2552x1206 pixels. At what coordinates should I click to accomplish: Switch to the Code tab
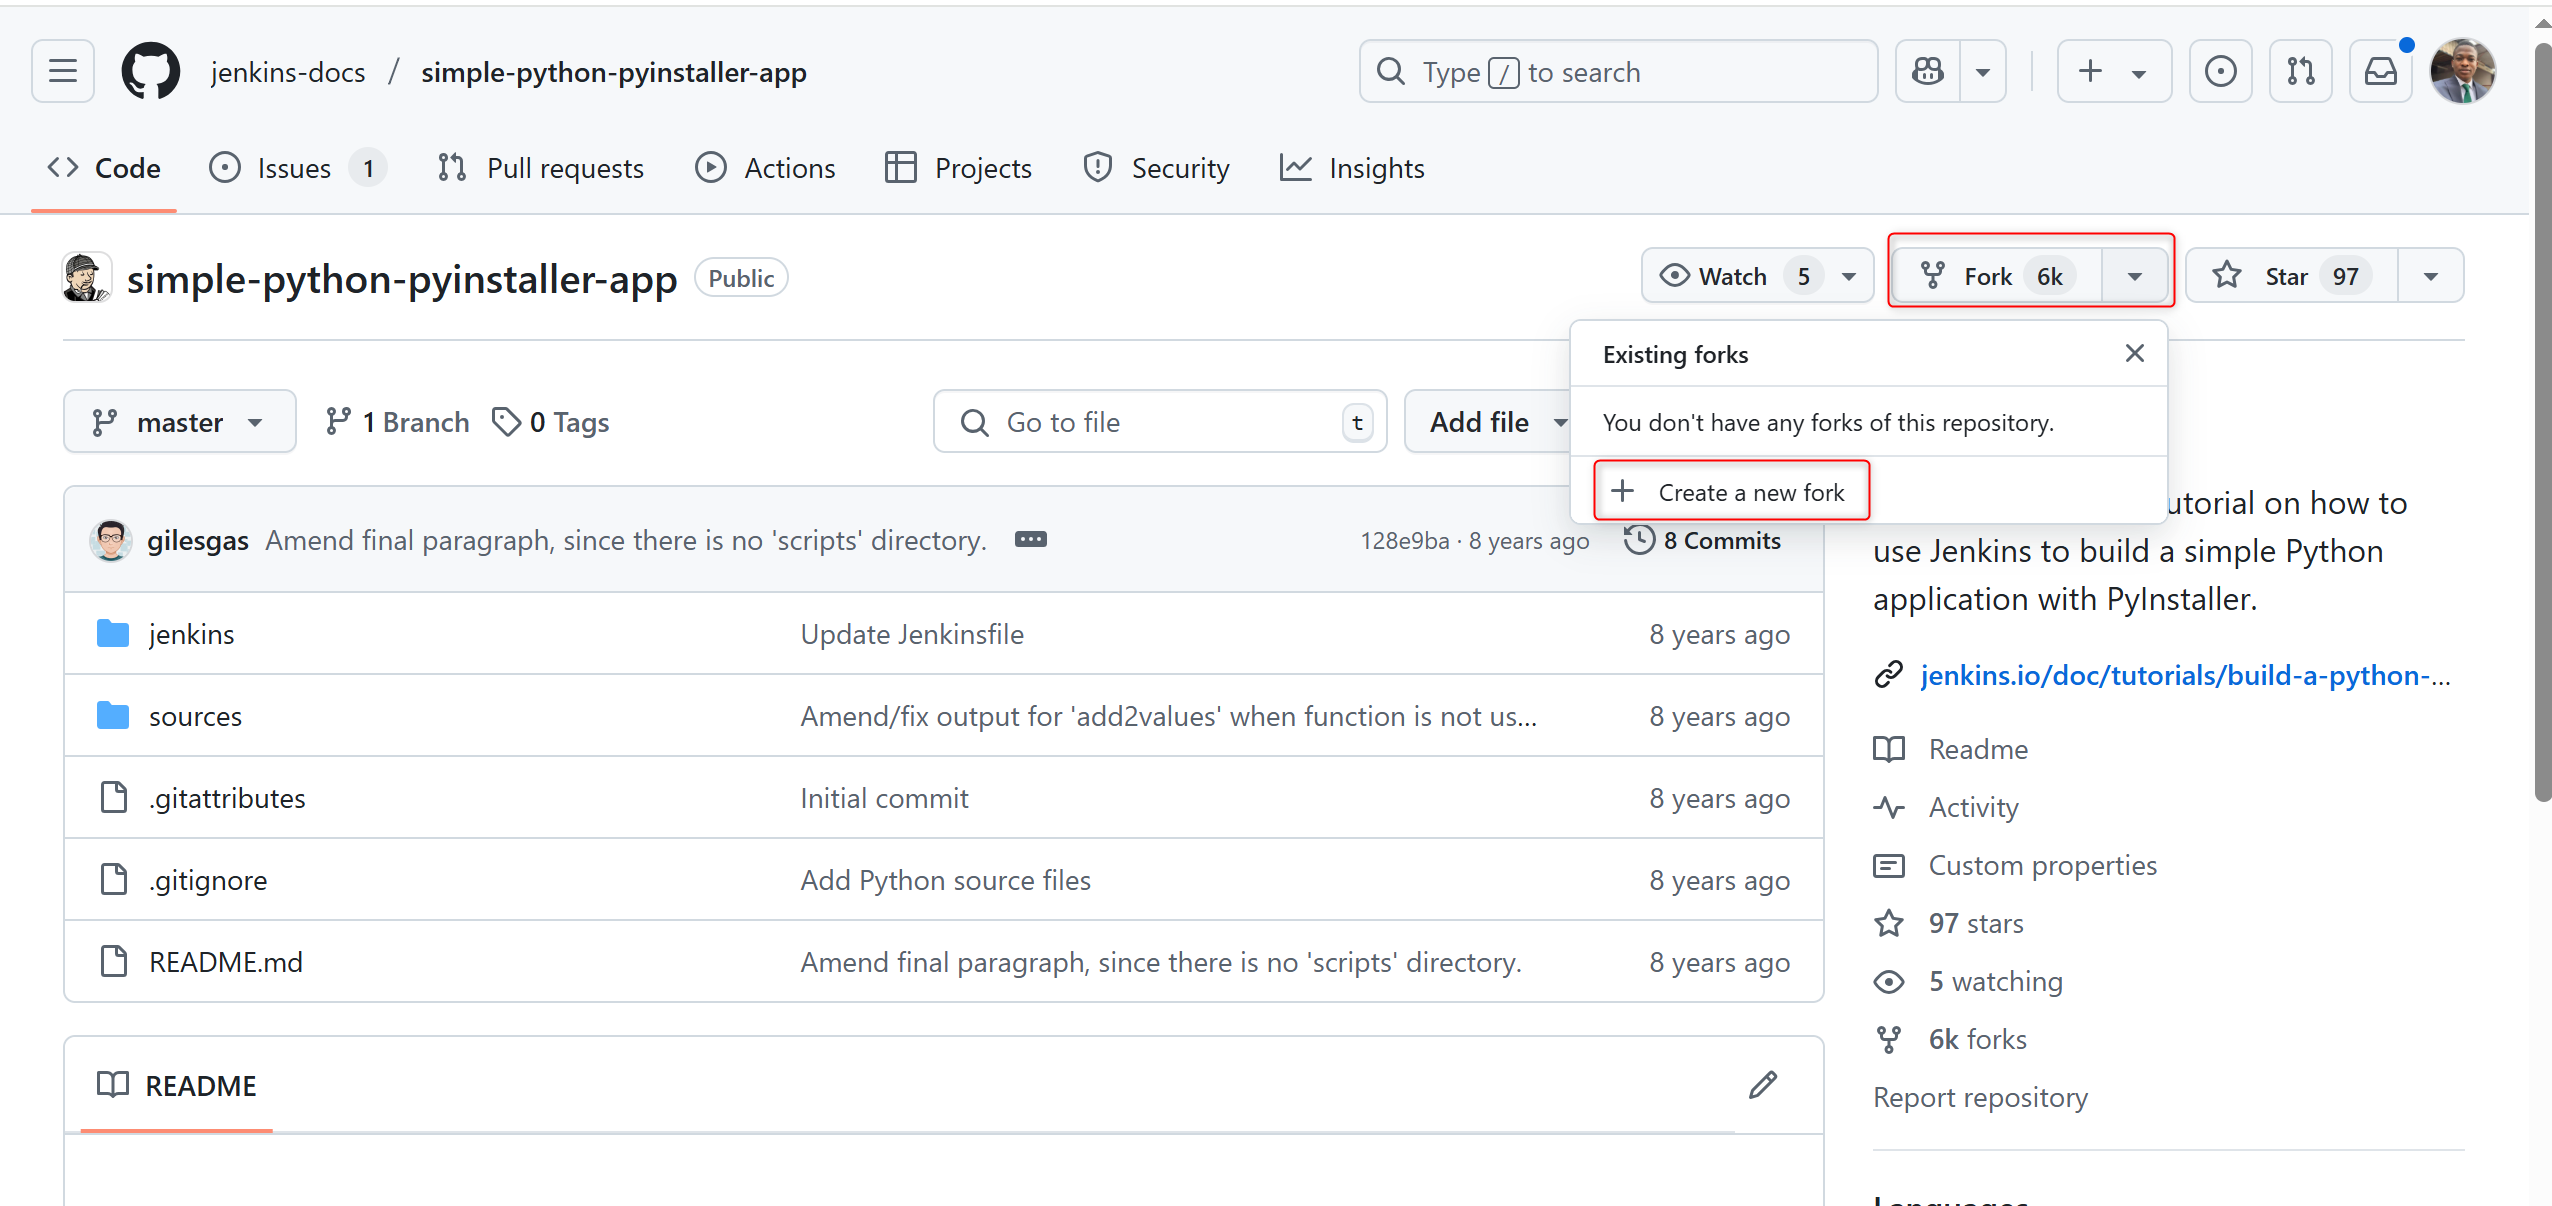point(104,168)
